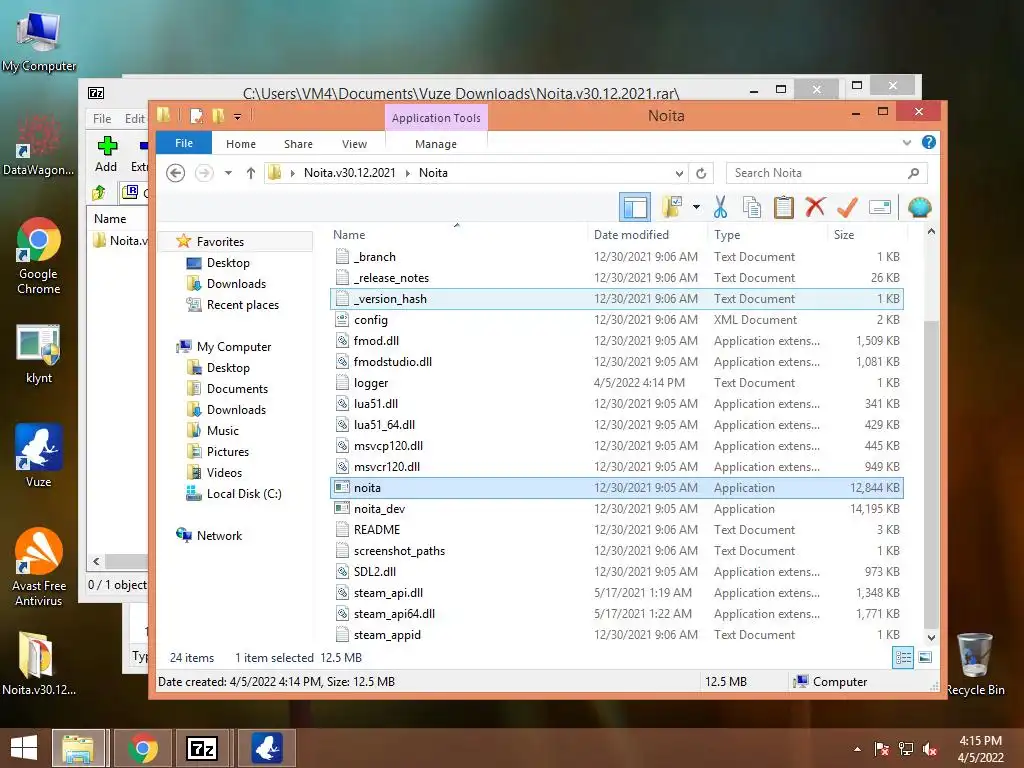The image size is (1024, 768).
Task: Click breadcrumb arrow after Noita.v30.12.2021
Action: click(408, 173)
